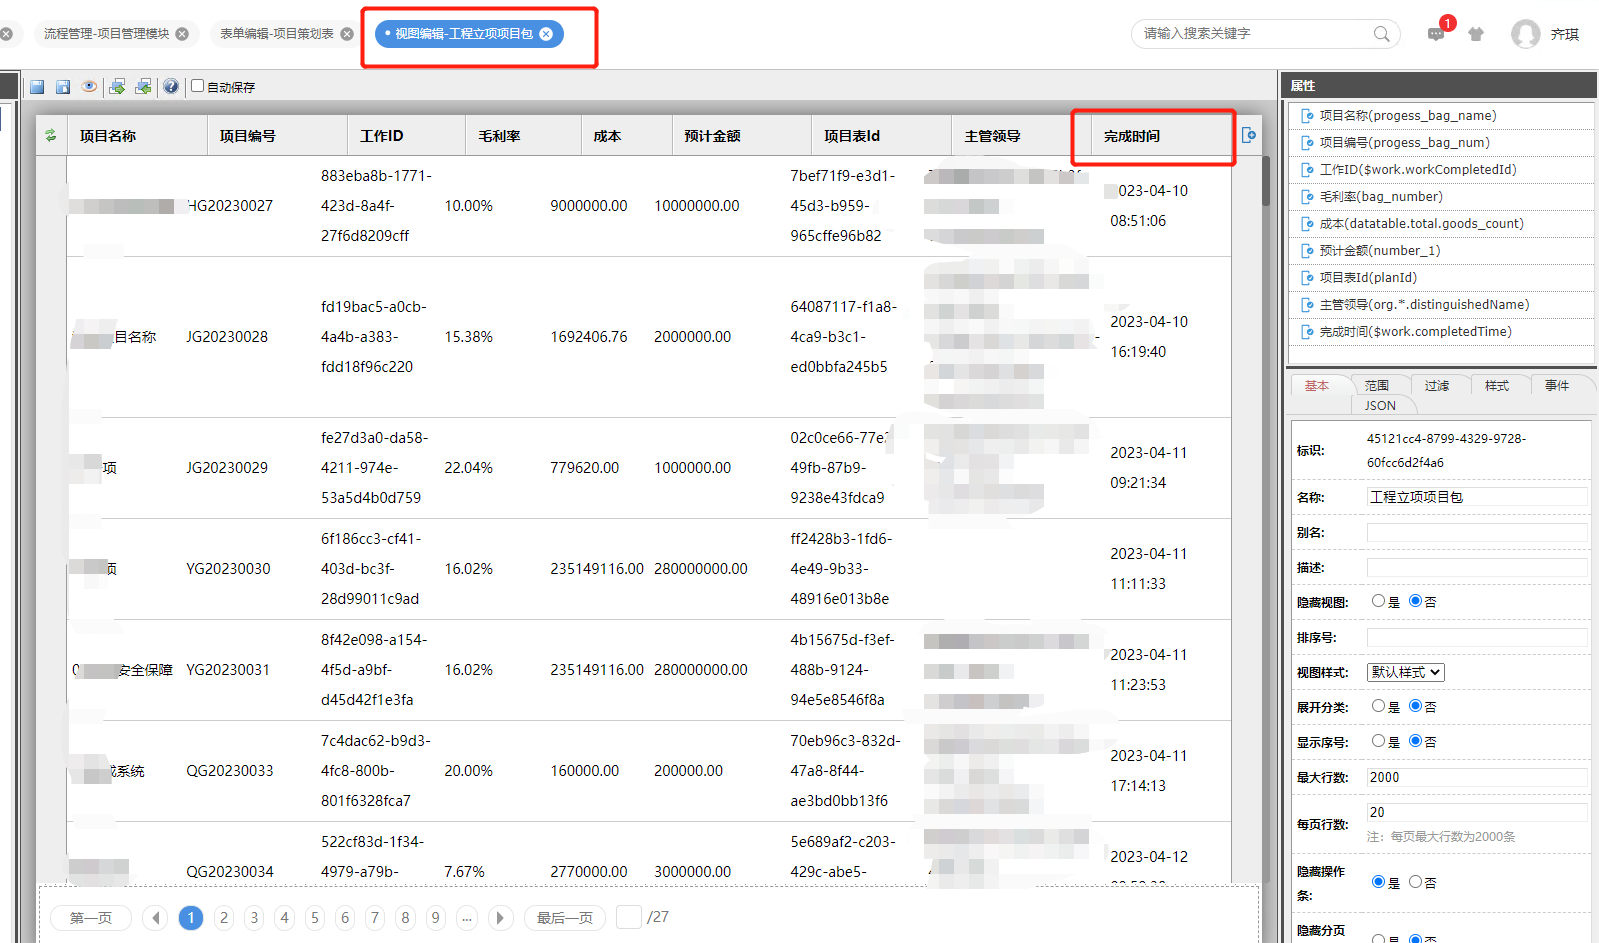1599x943 pixels.
Task: Open the messages icon with red badge
Action: tap(1436, 34)
